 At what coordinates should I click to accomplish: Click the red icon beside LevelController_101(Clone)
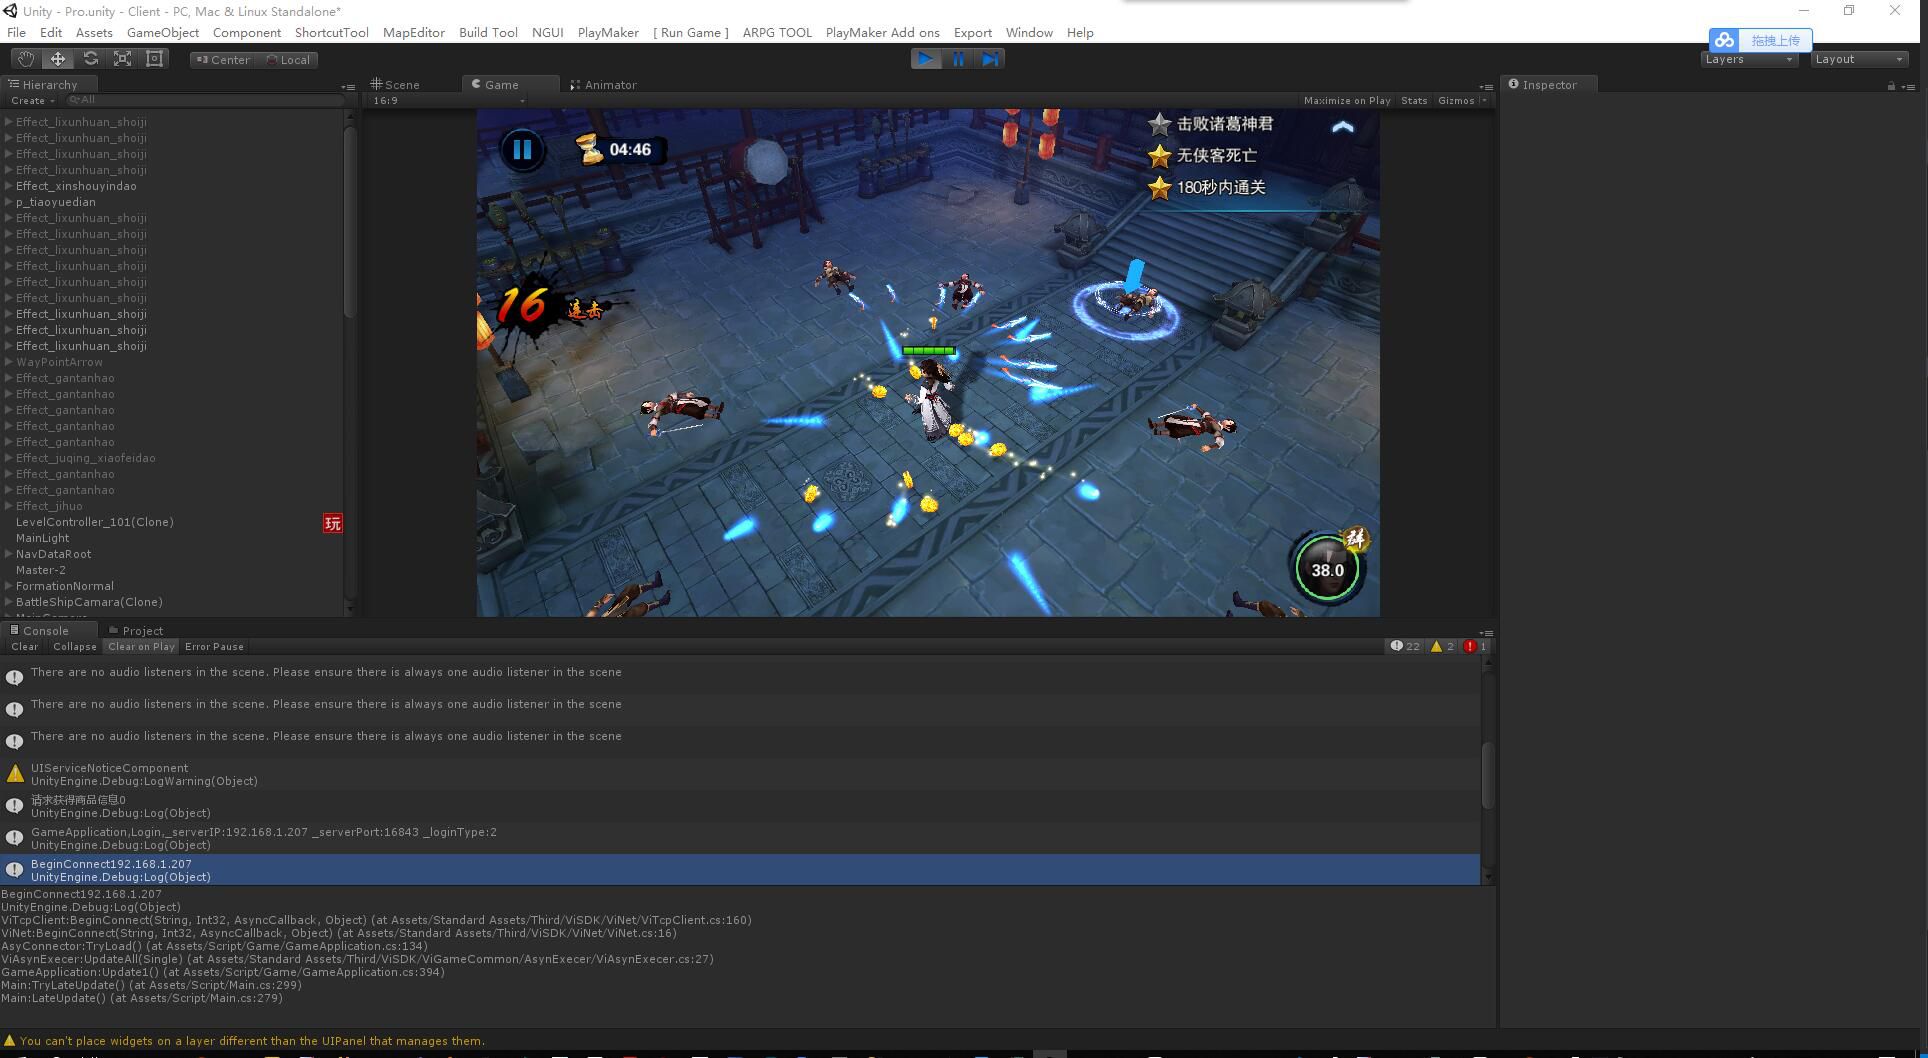point(333,523)
